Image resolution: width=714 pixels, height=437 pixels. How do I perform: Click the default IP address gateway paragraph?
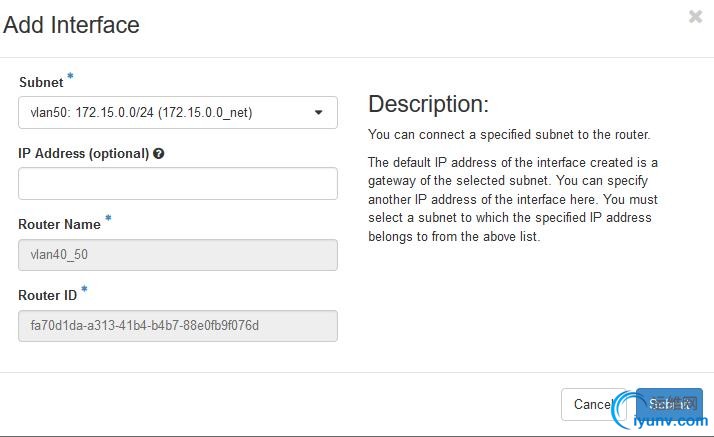(x=513, y=199)
